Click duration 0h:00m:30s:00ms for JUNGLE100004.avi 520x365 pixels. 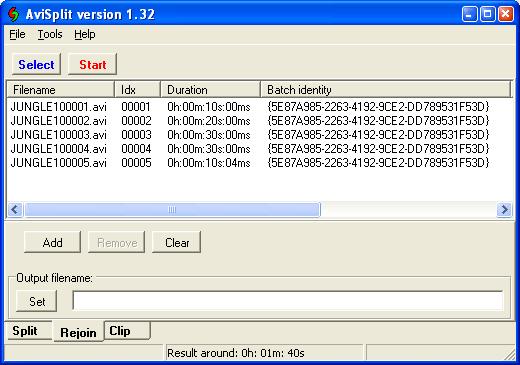[x=209, y=149]
